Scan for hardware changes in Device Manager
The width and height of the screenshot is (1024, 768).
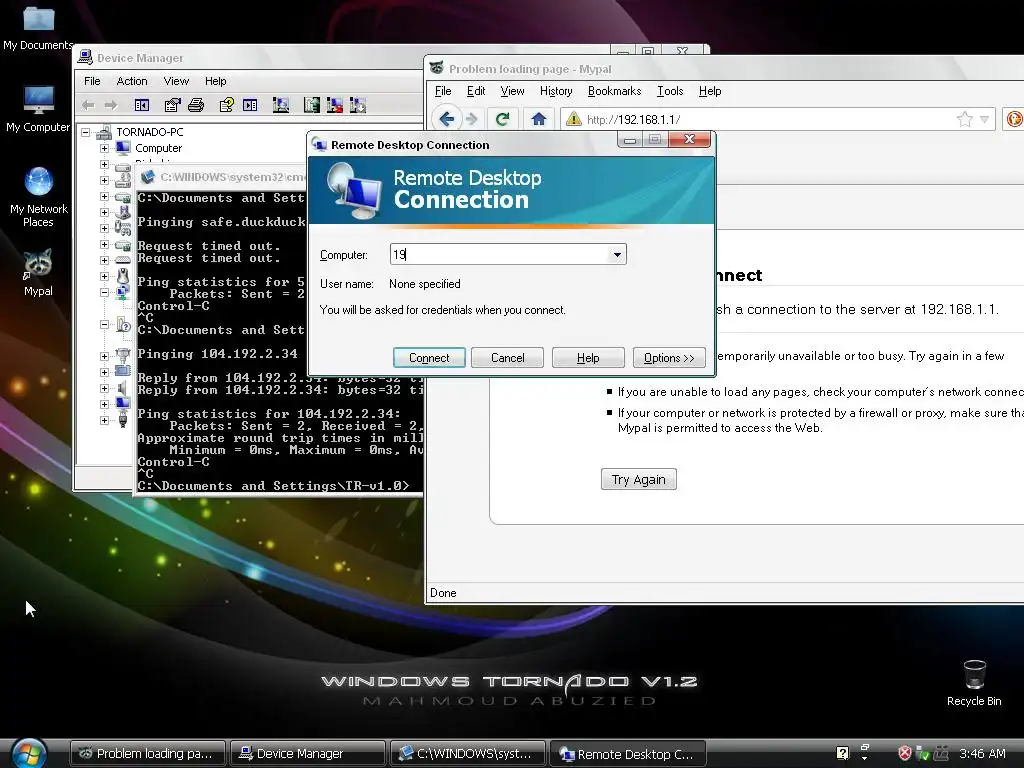tap(281, 105)
